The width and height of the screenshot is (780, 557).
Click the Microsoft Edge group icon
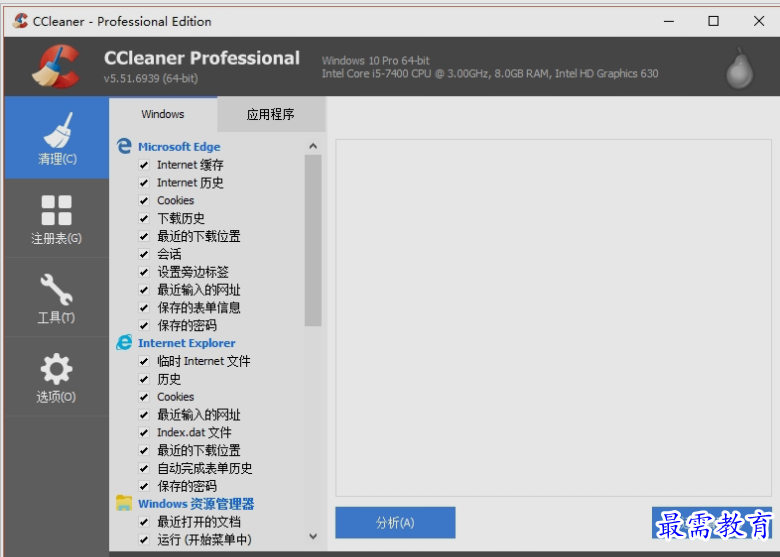tap(124, 146)
